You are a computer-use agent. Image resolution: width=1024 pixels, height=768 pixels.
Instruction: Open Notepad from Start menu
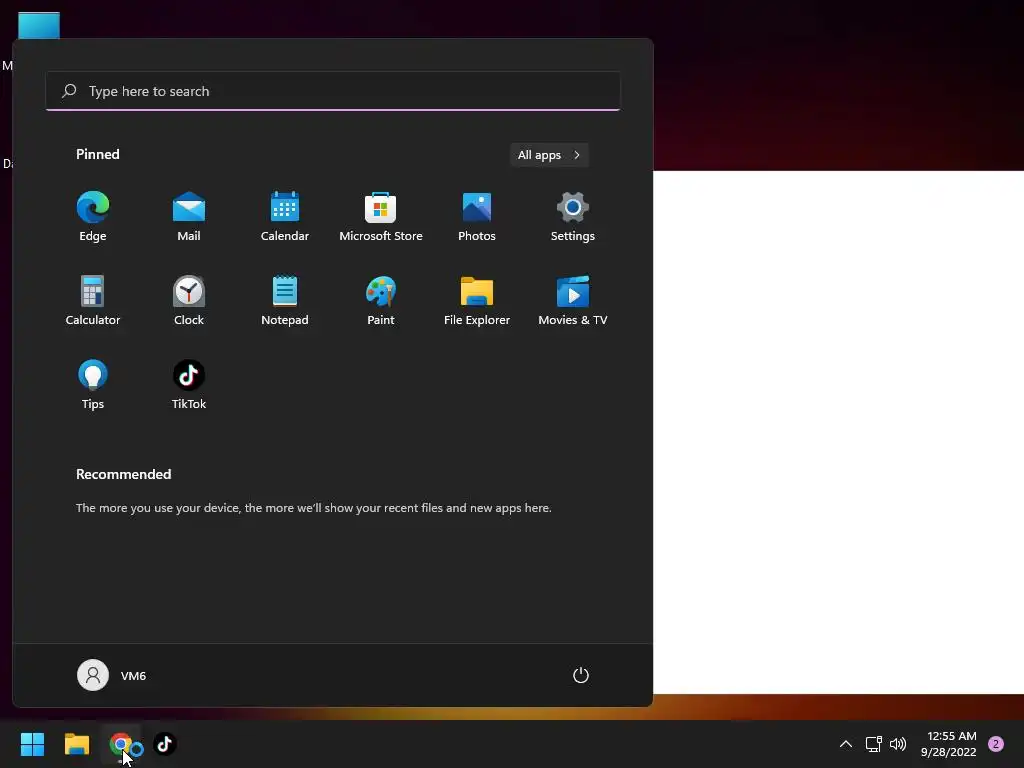pyautogui.click(x=285, y=300)
